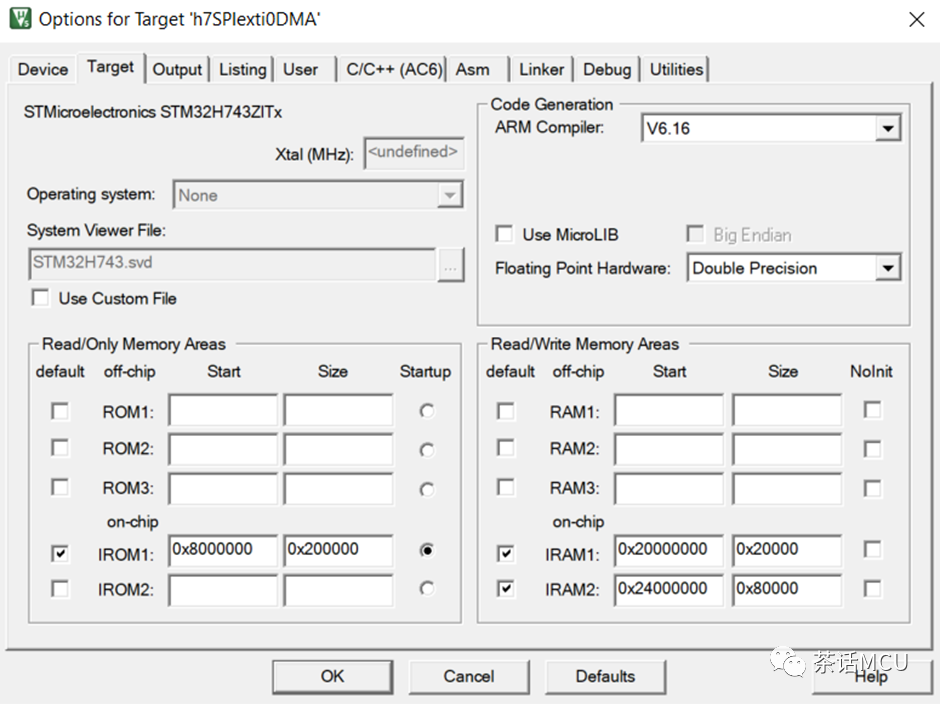The width and height of the screenshot is (940, 704).
Task: Expand the ARM Compiler version dropdown
Action: [x=888, y=128]
